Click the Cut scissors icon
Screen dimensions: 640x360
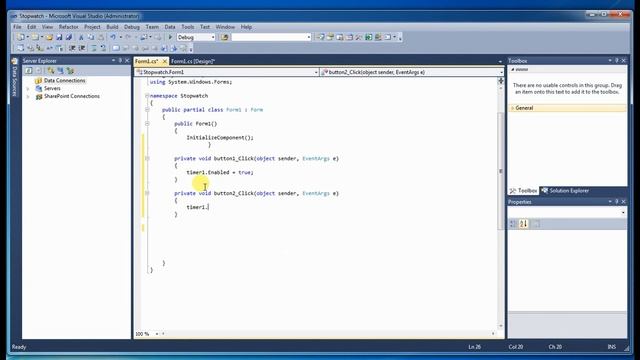(81, 37)
